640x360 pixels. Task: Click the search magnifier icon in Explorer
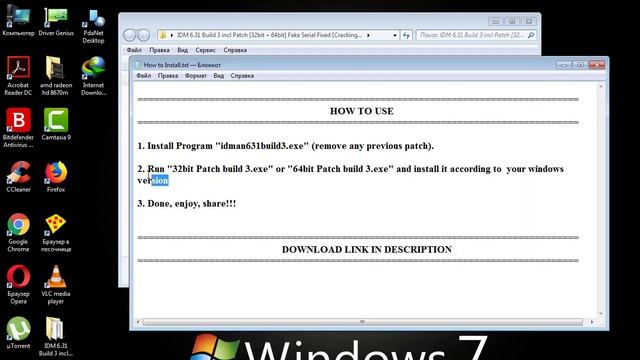click(x=531, y=36)
